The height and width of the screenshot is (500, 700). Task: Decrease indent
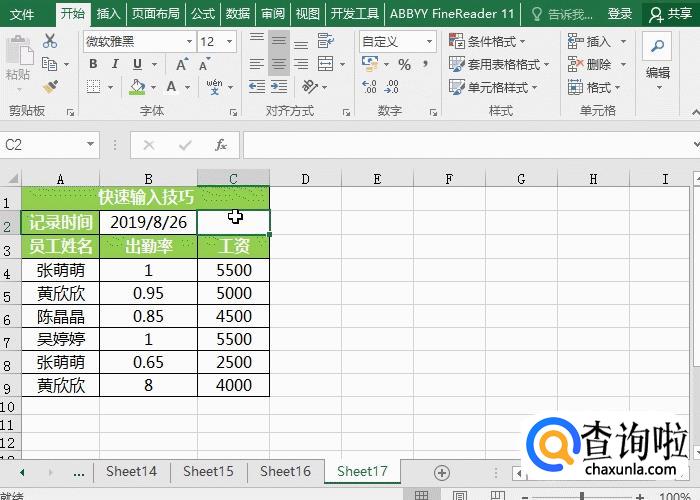(x=257, y=86)
